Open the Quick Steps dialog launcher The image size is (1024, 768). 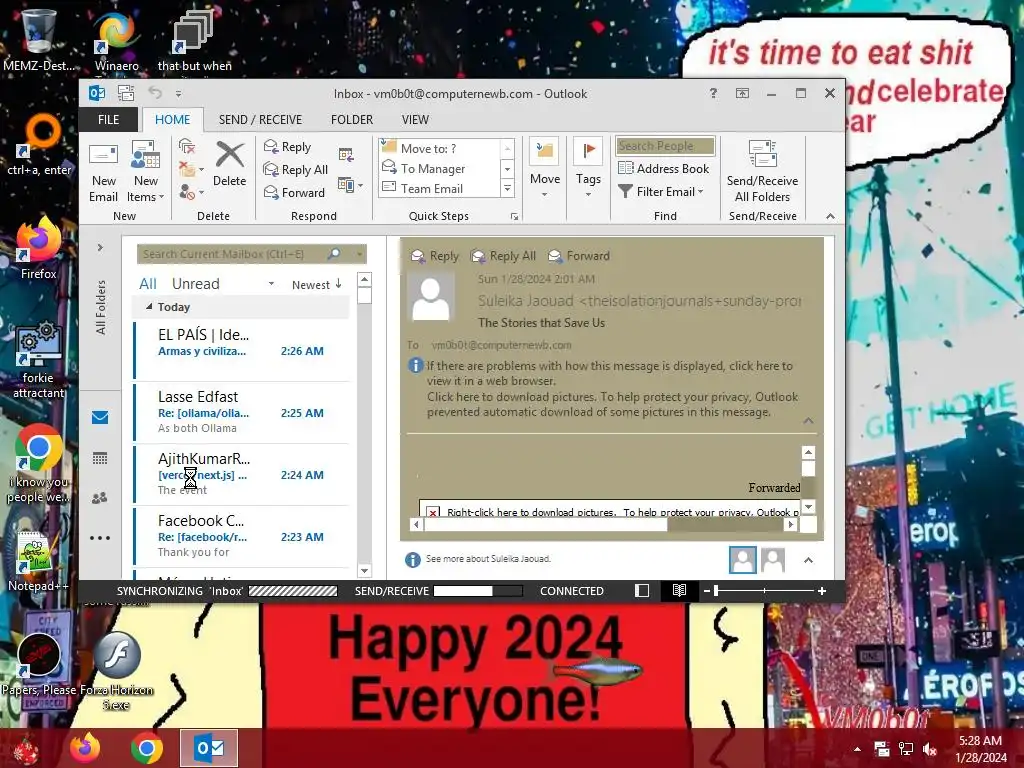pyautogui.click(x=515, y=217)
